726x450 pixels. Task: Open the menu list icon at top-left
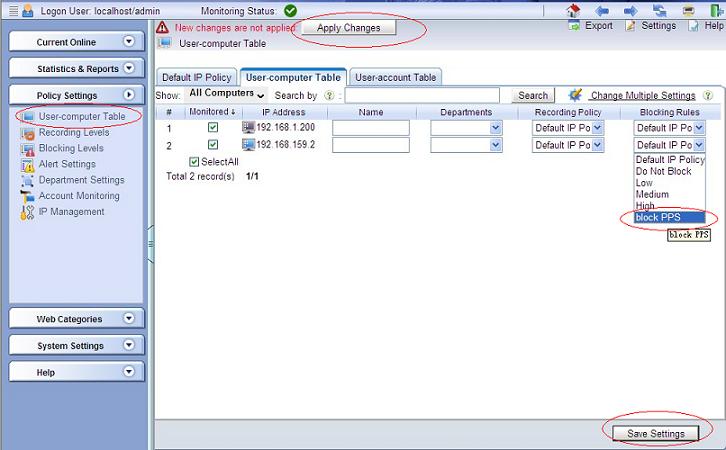coord(14,10)
